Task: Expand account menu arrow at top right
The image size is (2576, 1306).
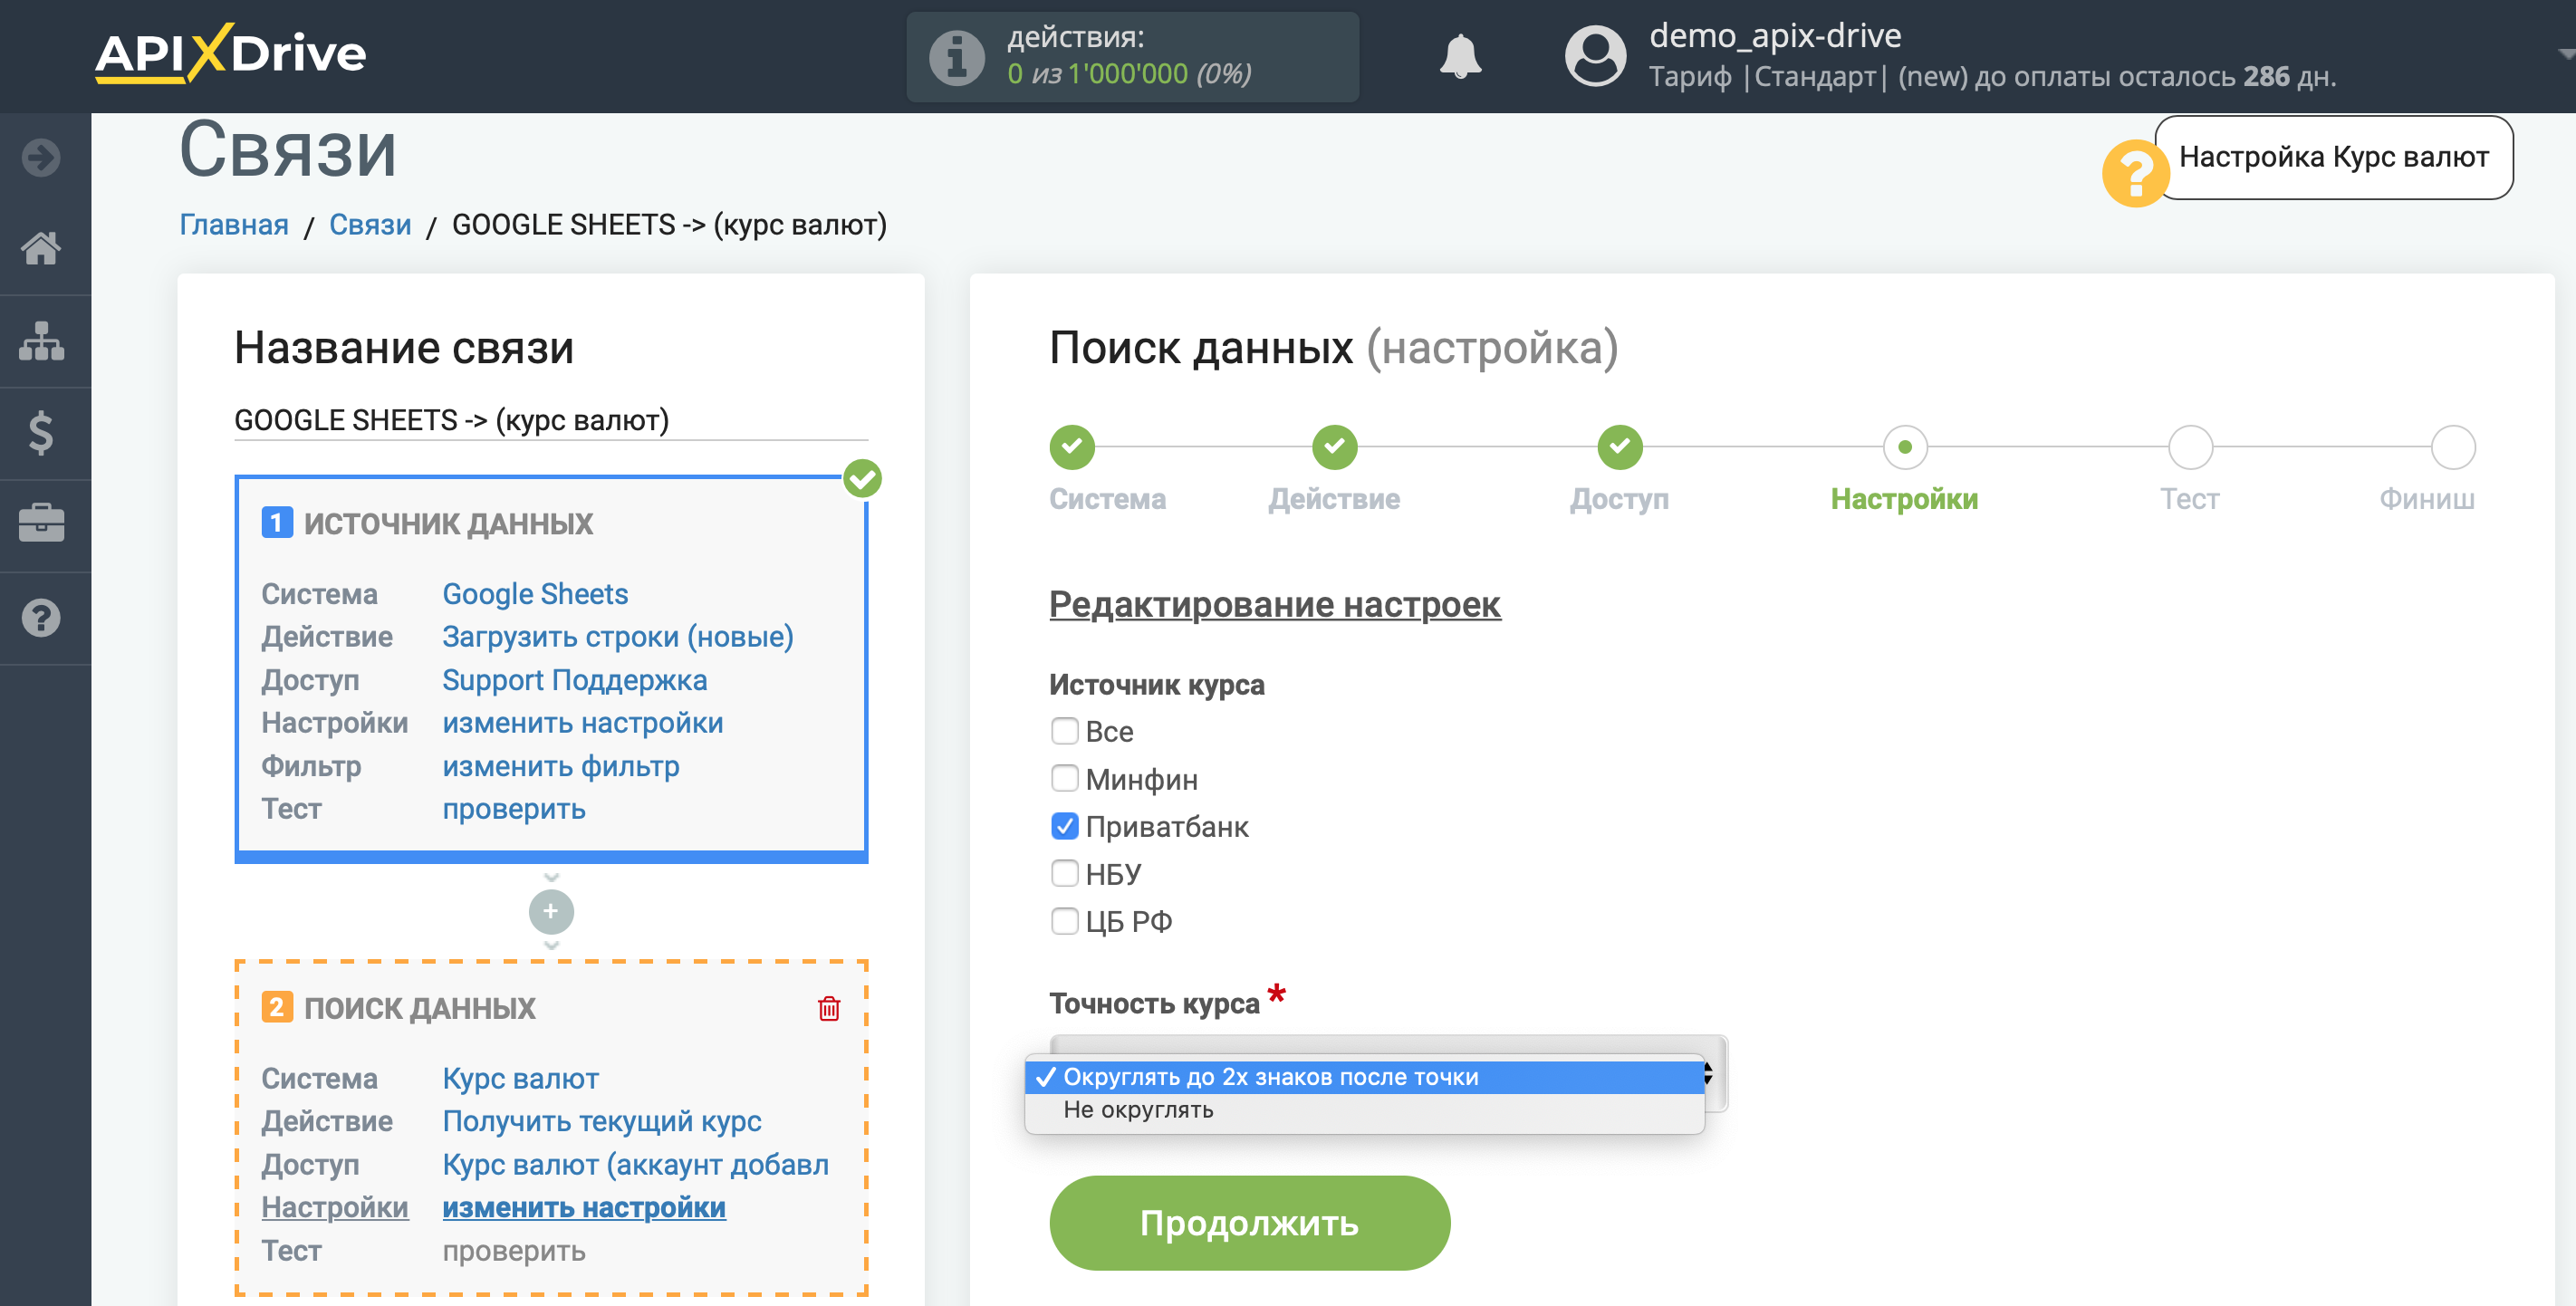Action: [2565, 54]
